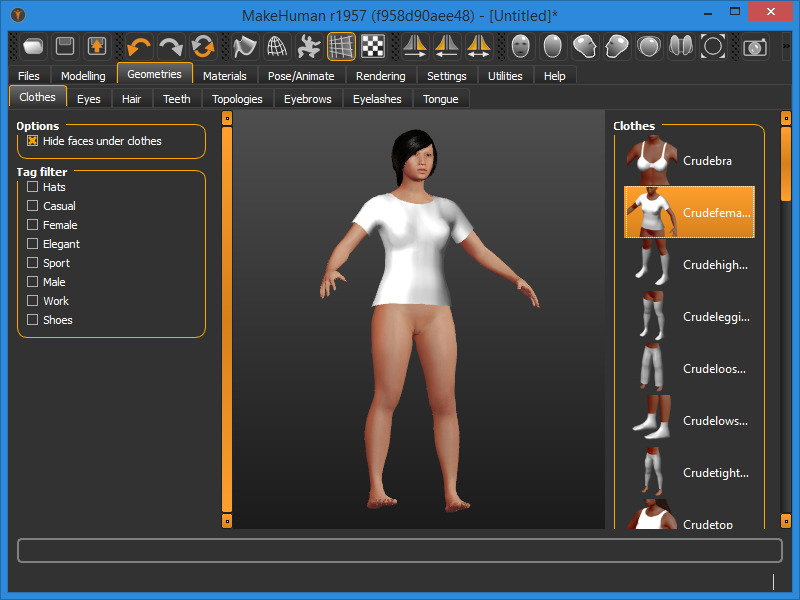Switch to bottom view icon
This screenshot has height=600, width=800.
tap(681, 46)
